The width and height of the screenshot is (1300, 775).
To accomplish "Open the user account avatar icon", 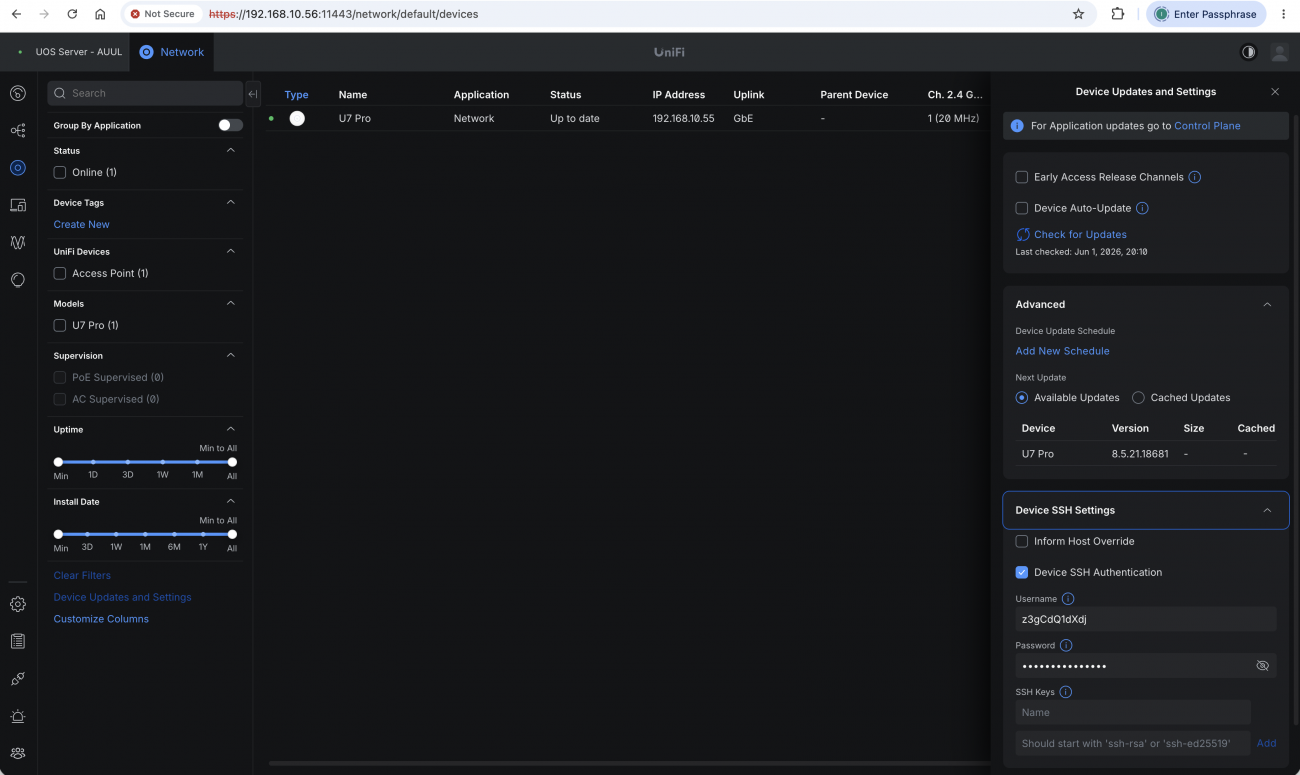I will (x=1279, y=52).
